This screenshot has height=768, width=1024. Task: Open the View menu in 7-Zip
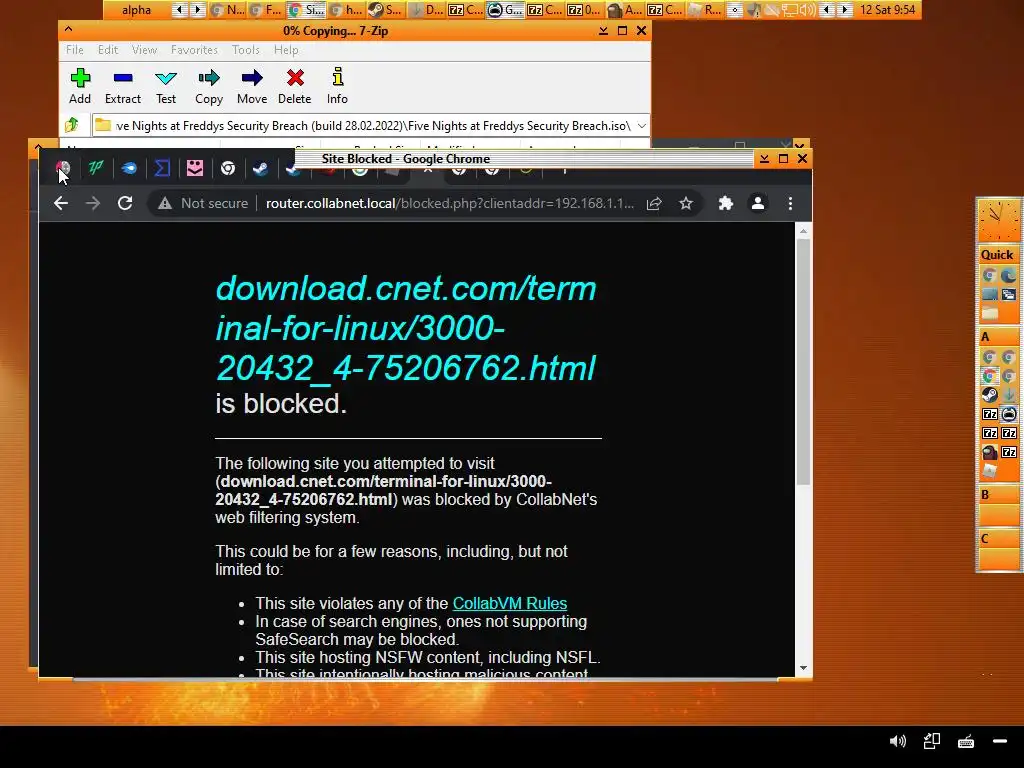144,50
